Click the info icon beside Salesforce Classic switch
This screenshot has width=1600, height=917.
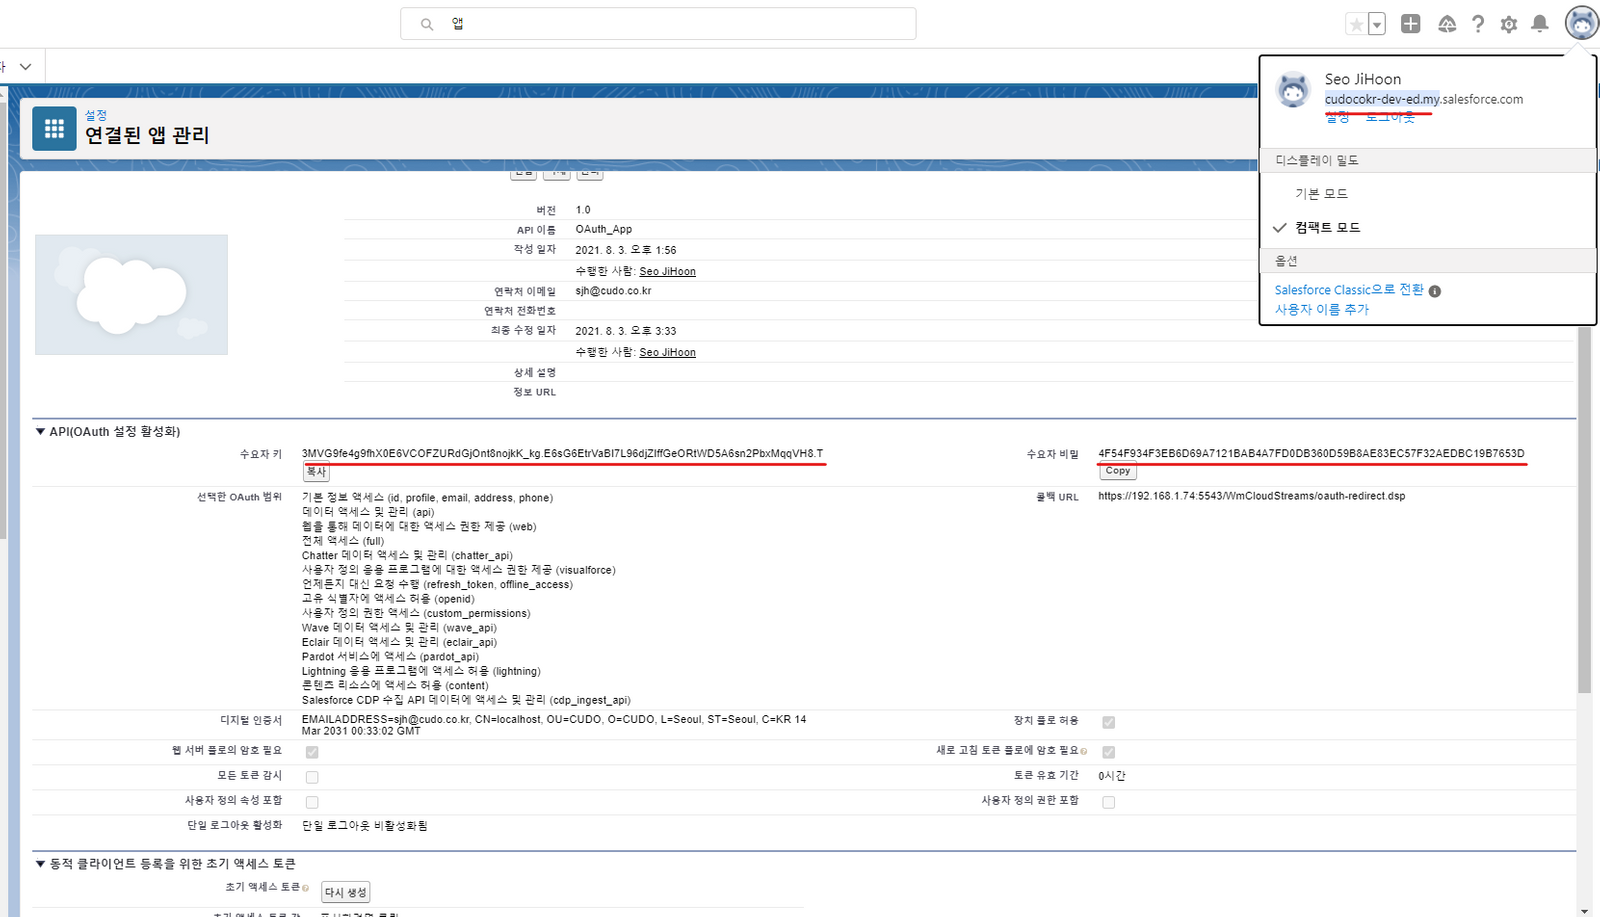pos(1435,291)
